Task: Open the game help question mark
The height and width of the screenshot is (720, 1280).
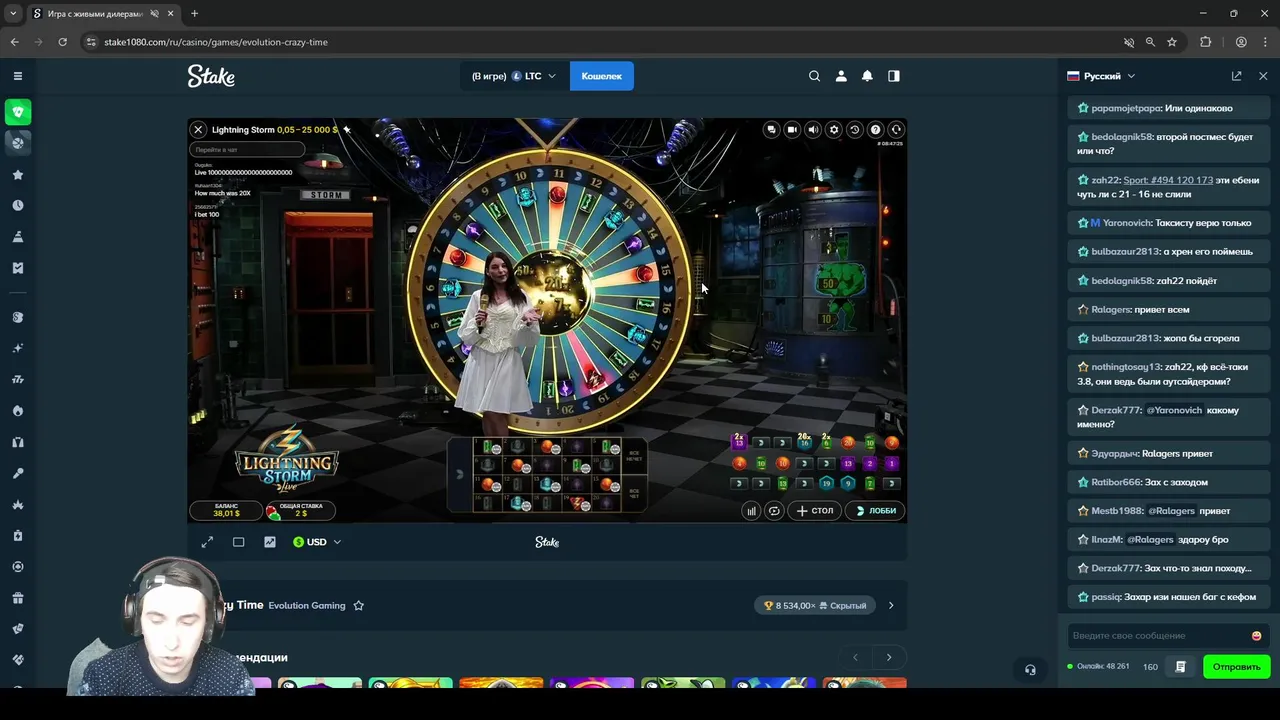Action: [875, 129]
